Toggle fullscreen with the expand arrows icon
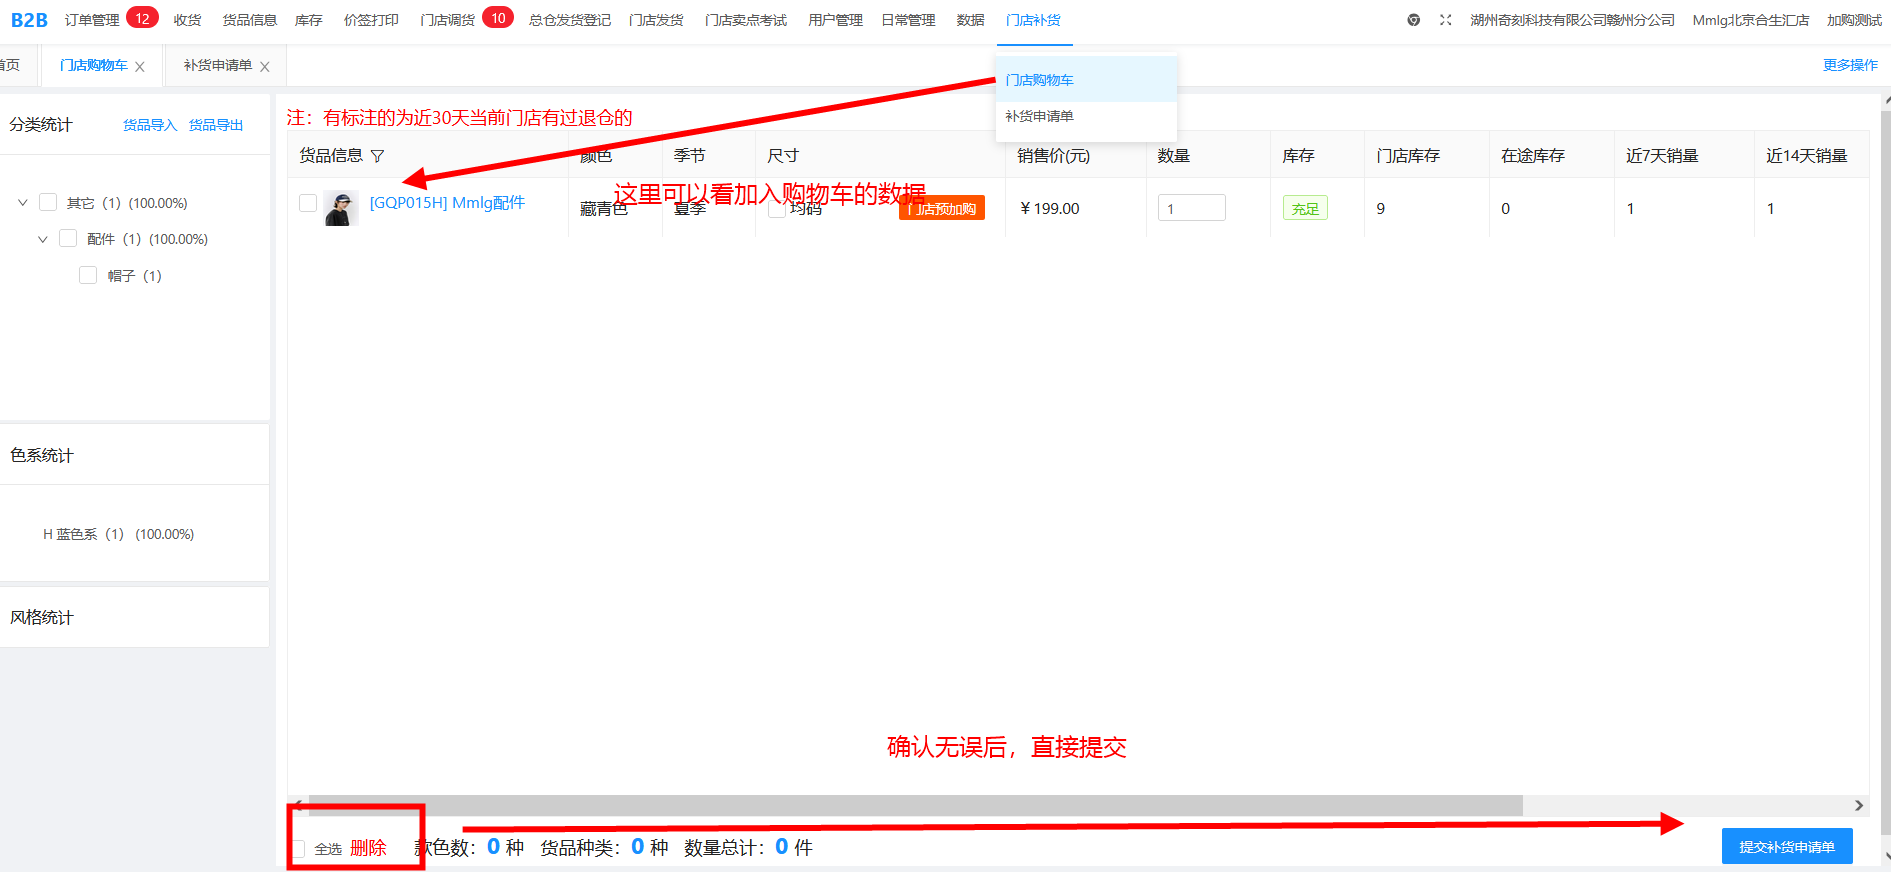 [1445, 20]
